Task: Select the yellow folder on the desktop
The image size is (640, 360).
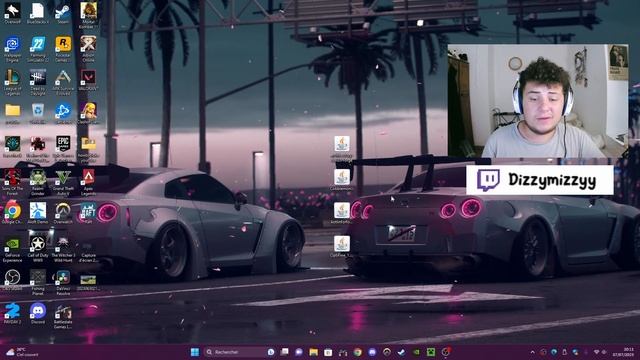Action: [x=12, y=113]
